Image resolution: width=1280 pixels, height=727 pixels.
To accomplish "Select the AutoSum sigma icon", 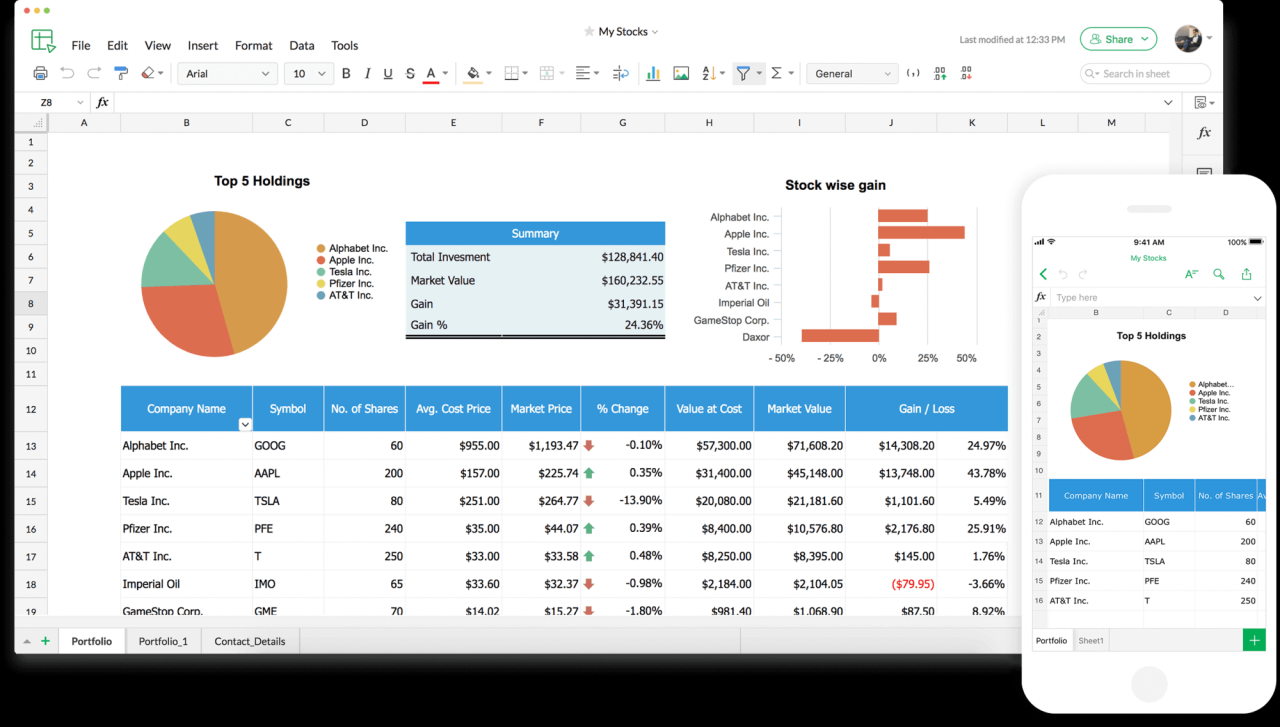I will coord(776,73).
